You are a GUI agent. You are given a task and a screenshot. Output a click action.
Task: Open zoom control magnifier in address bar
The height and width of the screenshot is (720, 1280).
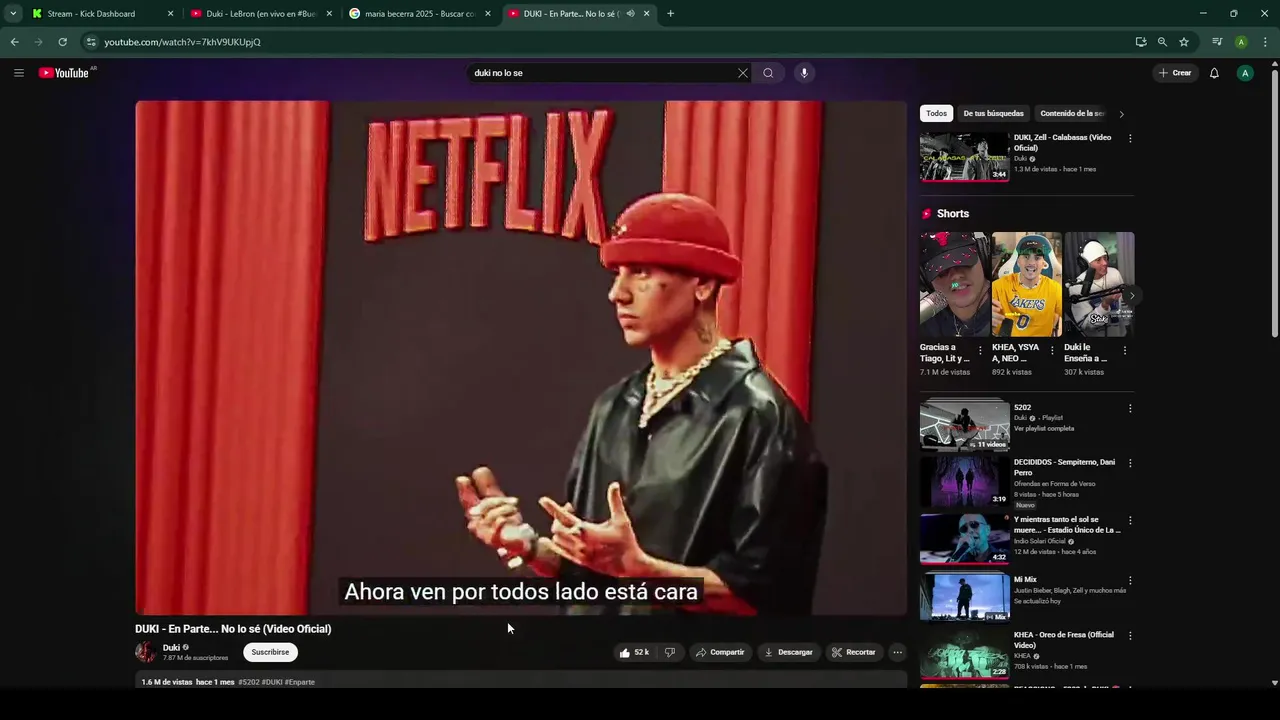coord(1162,42)
